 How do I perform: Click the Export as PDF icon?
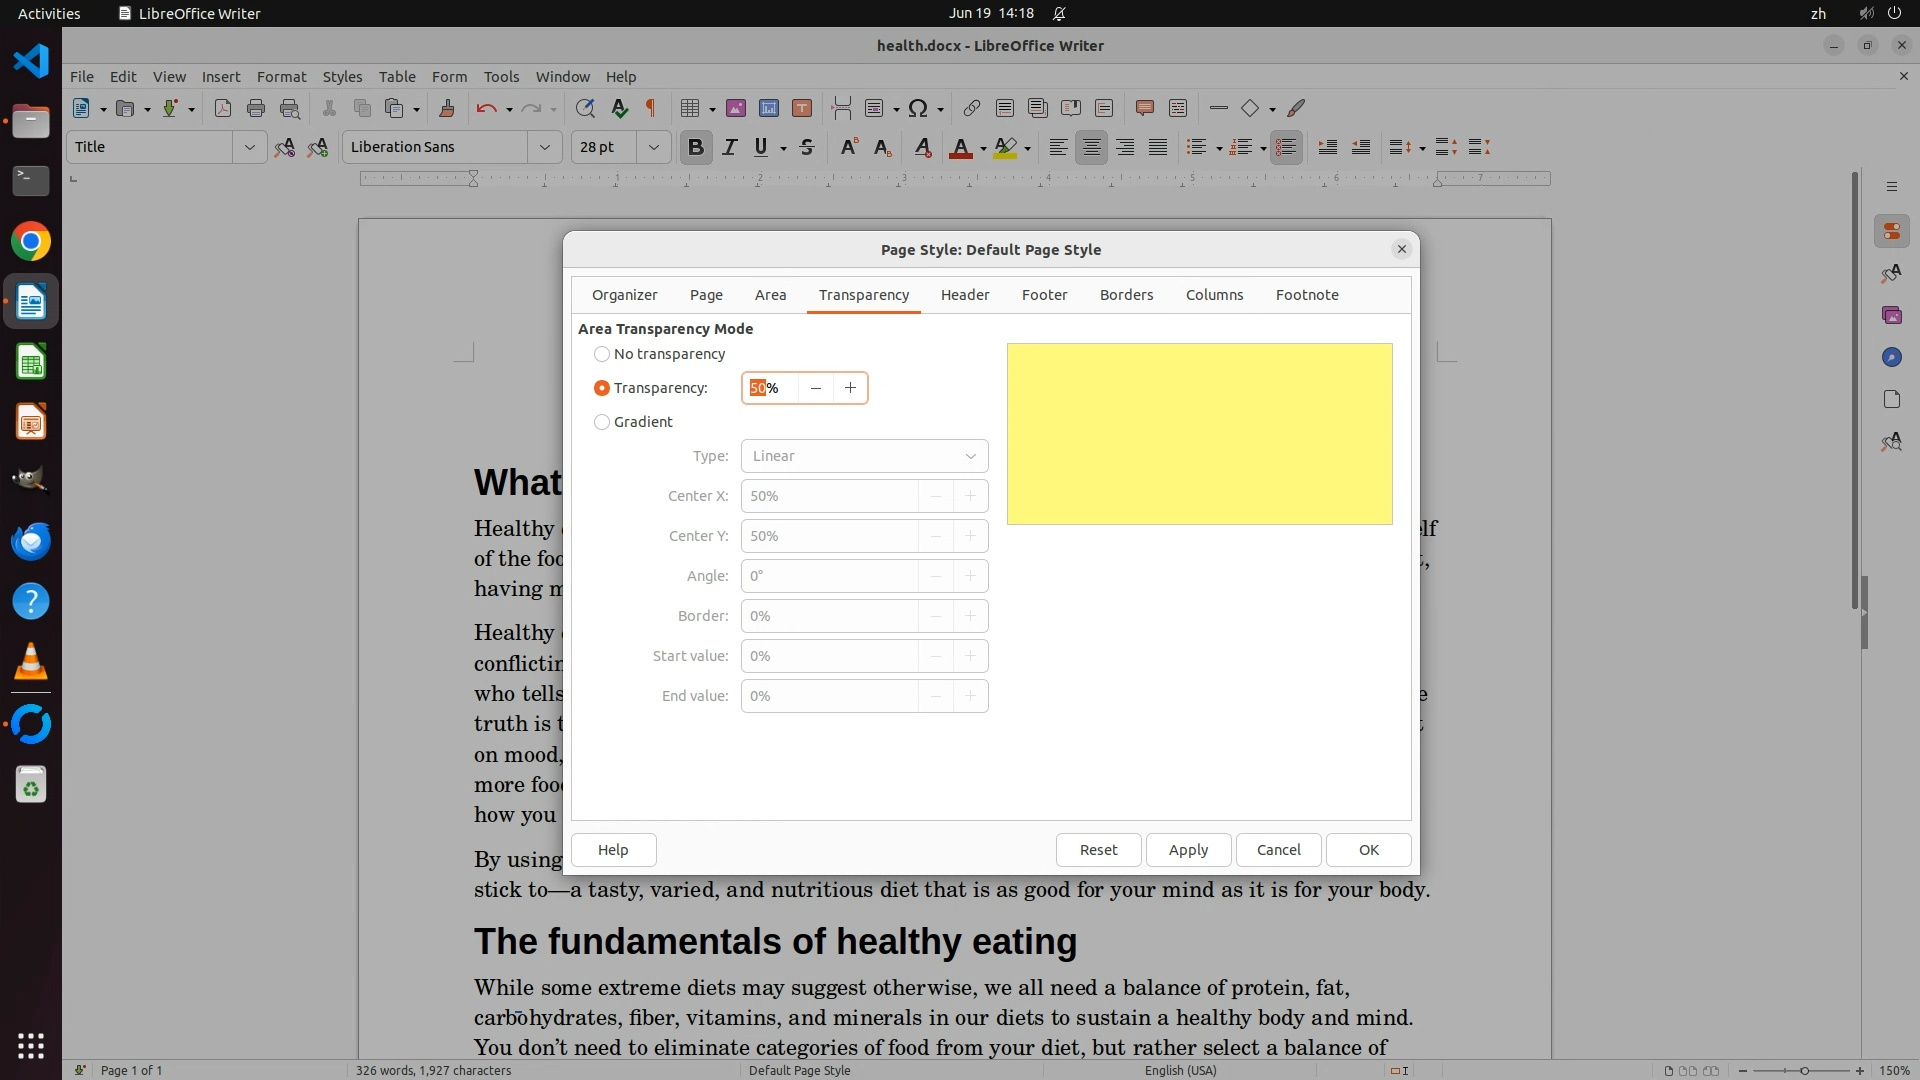click(x=222, y=109)
